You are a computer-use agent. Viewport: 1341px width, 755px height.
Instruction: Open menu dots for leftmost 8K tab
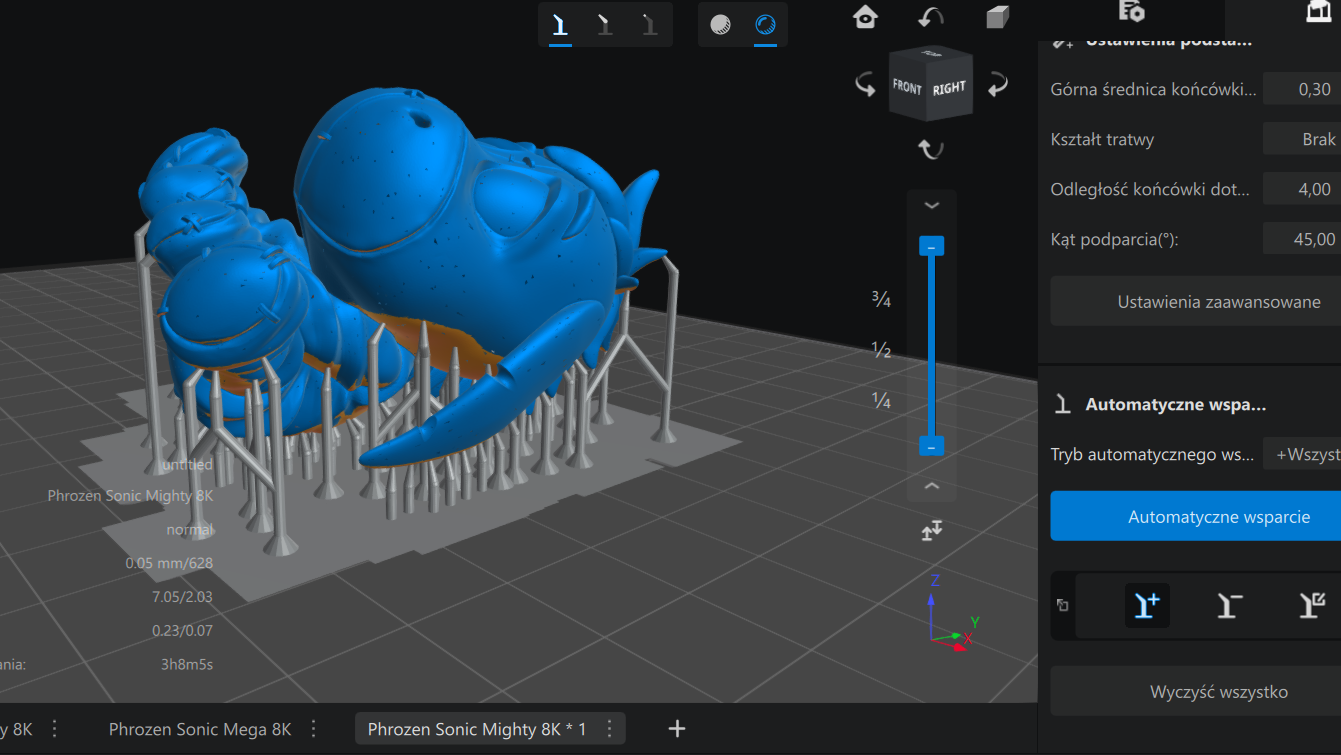click(x=55, y=729)
